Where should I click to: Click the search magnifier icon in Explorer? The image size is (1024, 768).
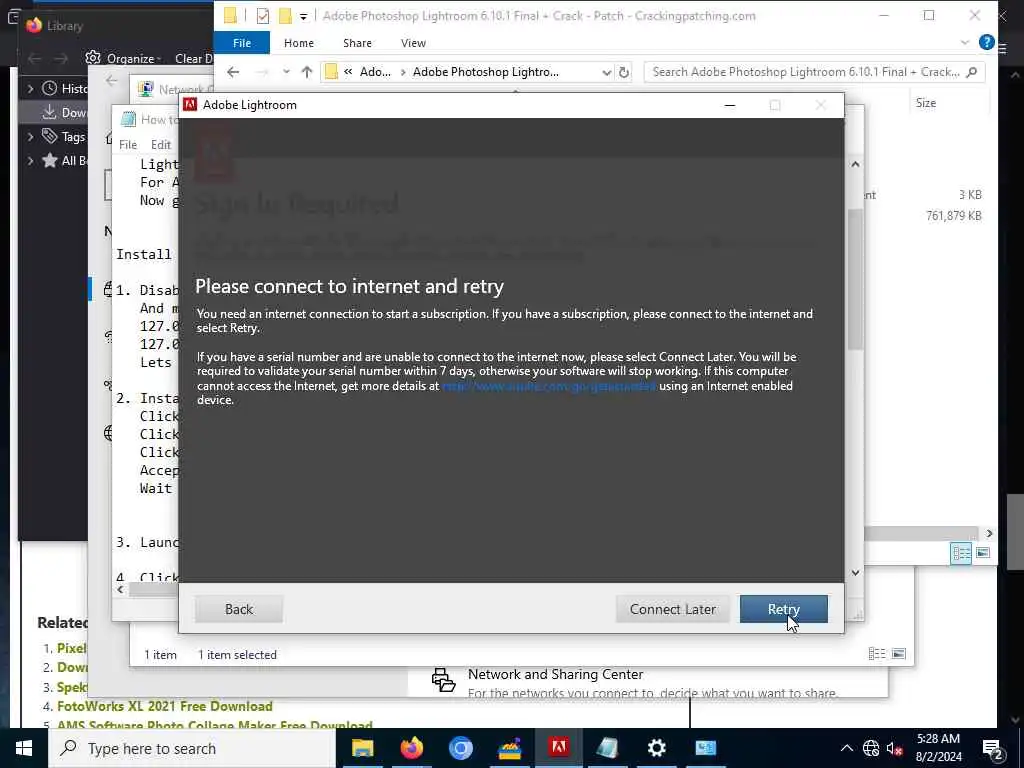coord(971,72)
